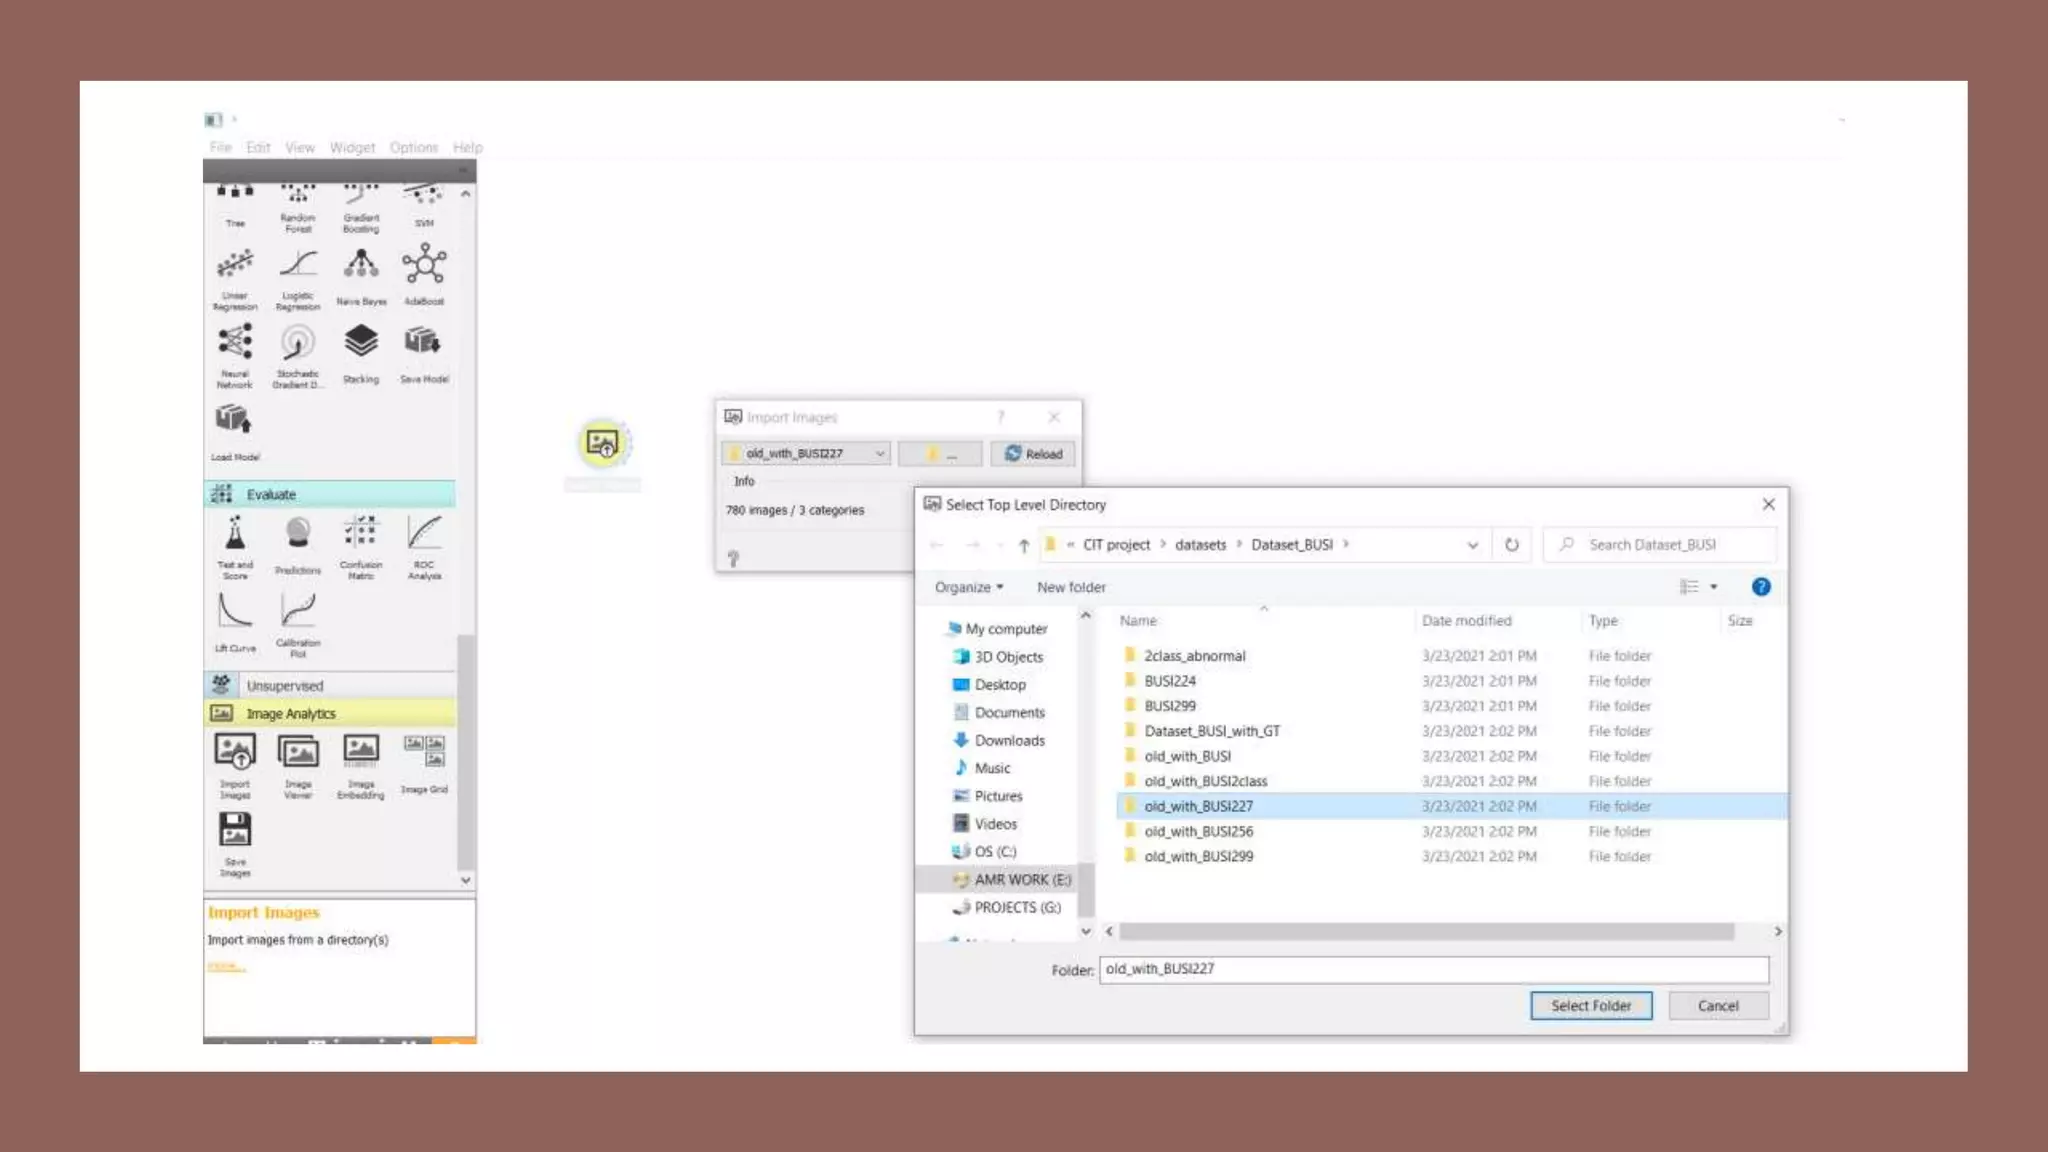Screen dimensions: 2048x1152
Task: Click the browse folder button with ellipsis
Action: (x=940, y=453)
